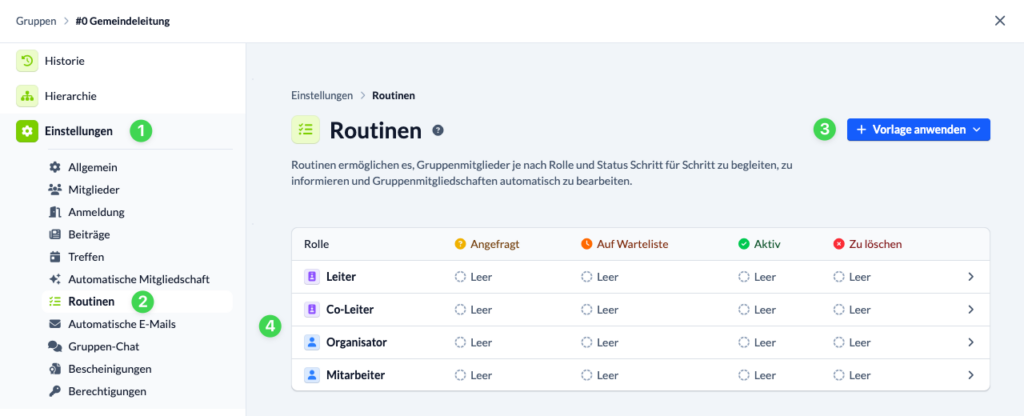This screenshot has height=416, width=1024.
Task: Expand the Leiter row chevron
Action: (970, 277)
